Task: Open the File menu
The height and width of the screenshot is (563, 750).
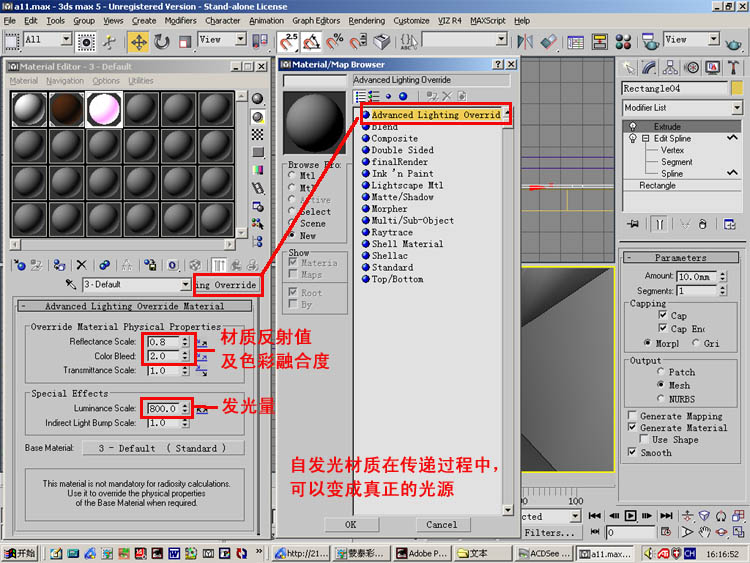Action: [x=10, y=21]
